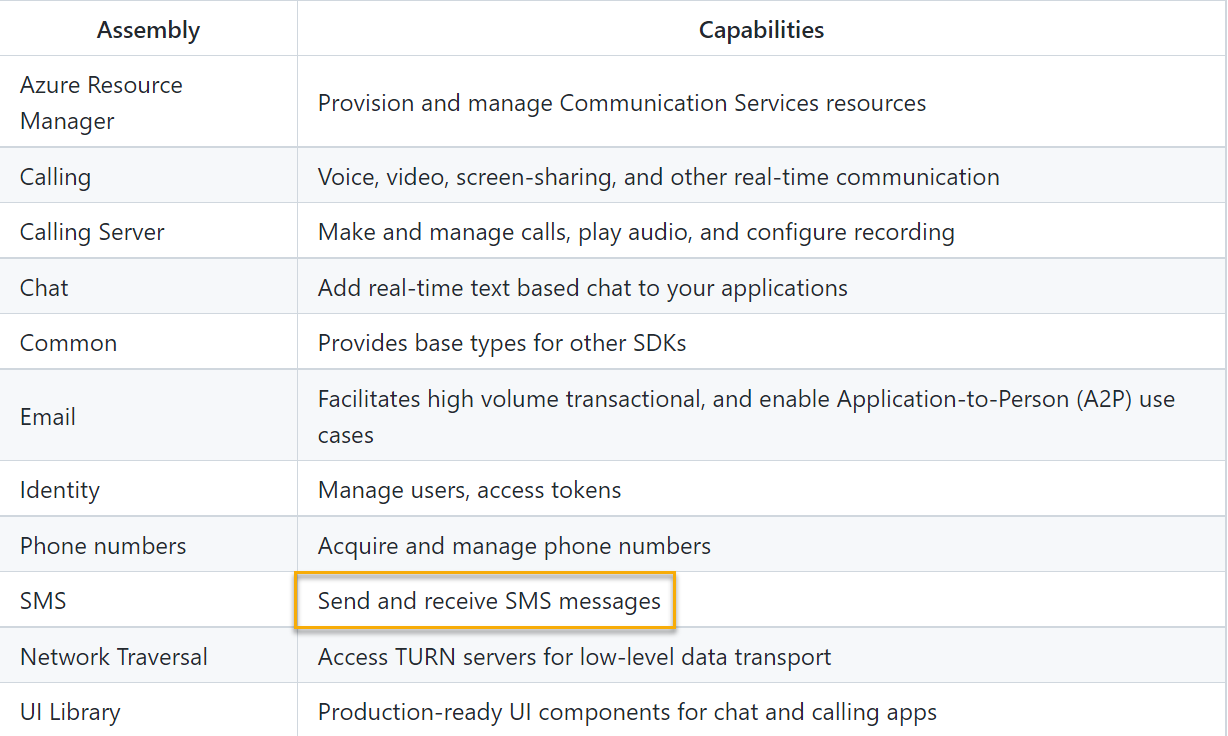Image resolution: width=1228 pixels, height=736 pixels.
Task: Click 'Facilitates high volume transactional' description
Action: pyautogui.click(x=746, y=417)
